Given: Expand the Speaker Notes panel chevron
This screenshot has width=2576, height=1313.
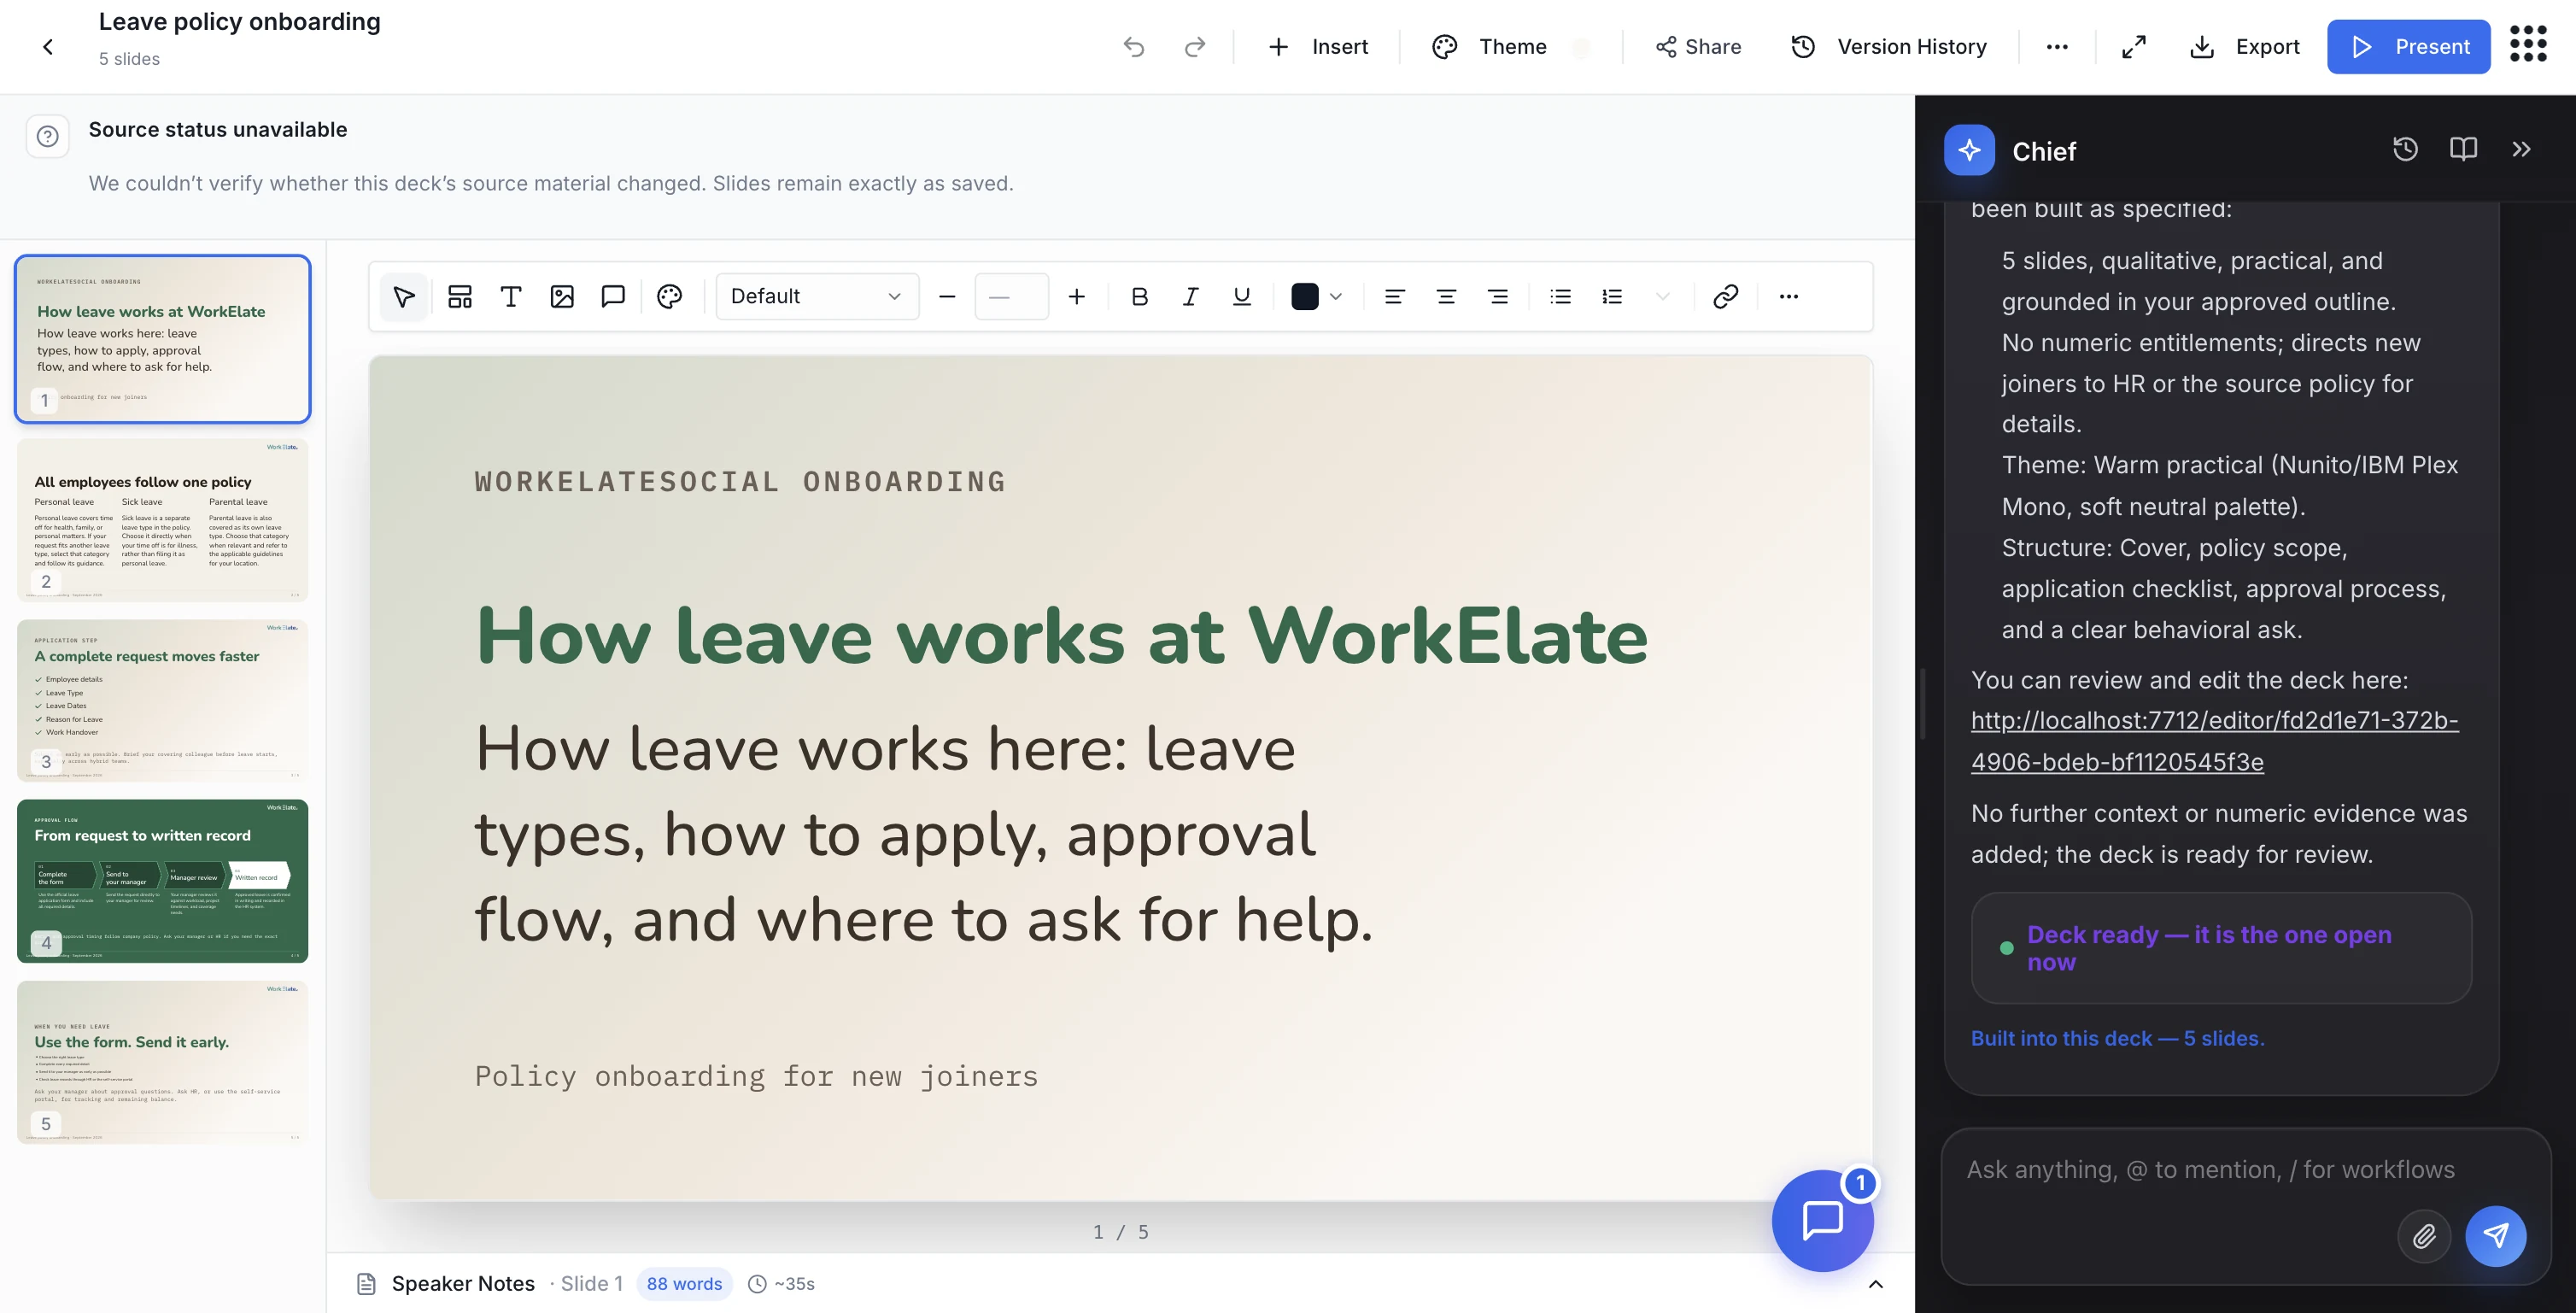Looking at the screenshot, I should [1876, 1284].
